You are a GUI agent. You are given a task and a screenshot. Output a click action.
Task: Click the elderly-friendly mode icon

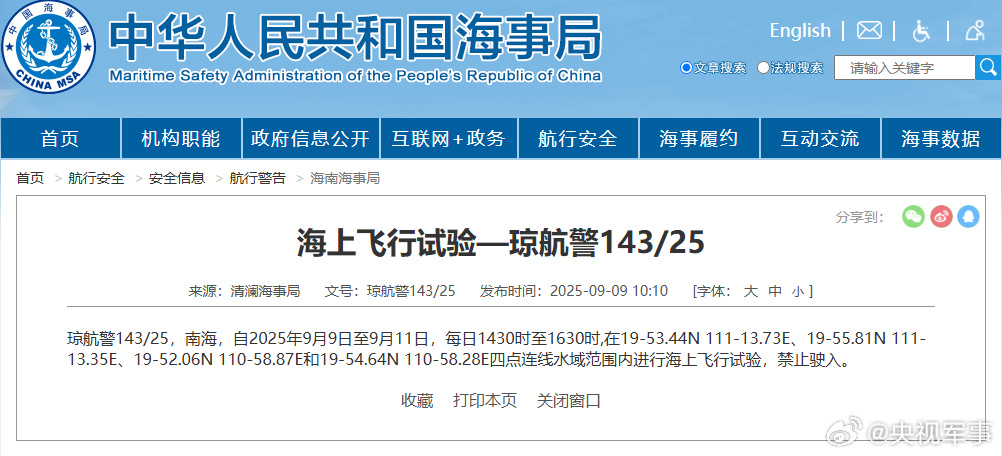click(975, 31)
